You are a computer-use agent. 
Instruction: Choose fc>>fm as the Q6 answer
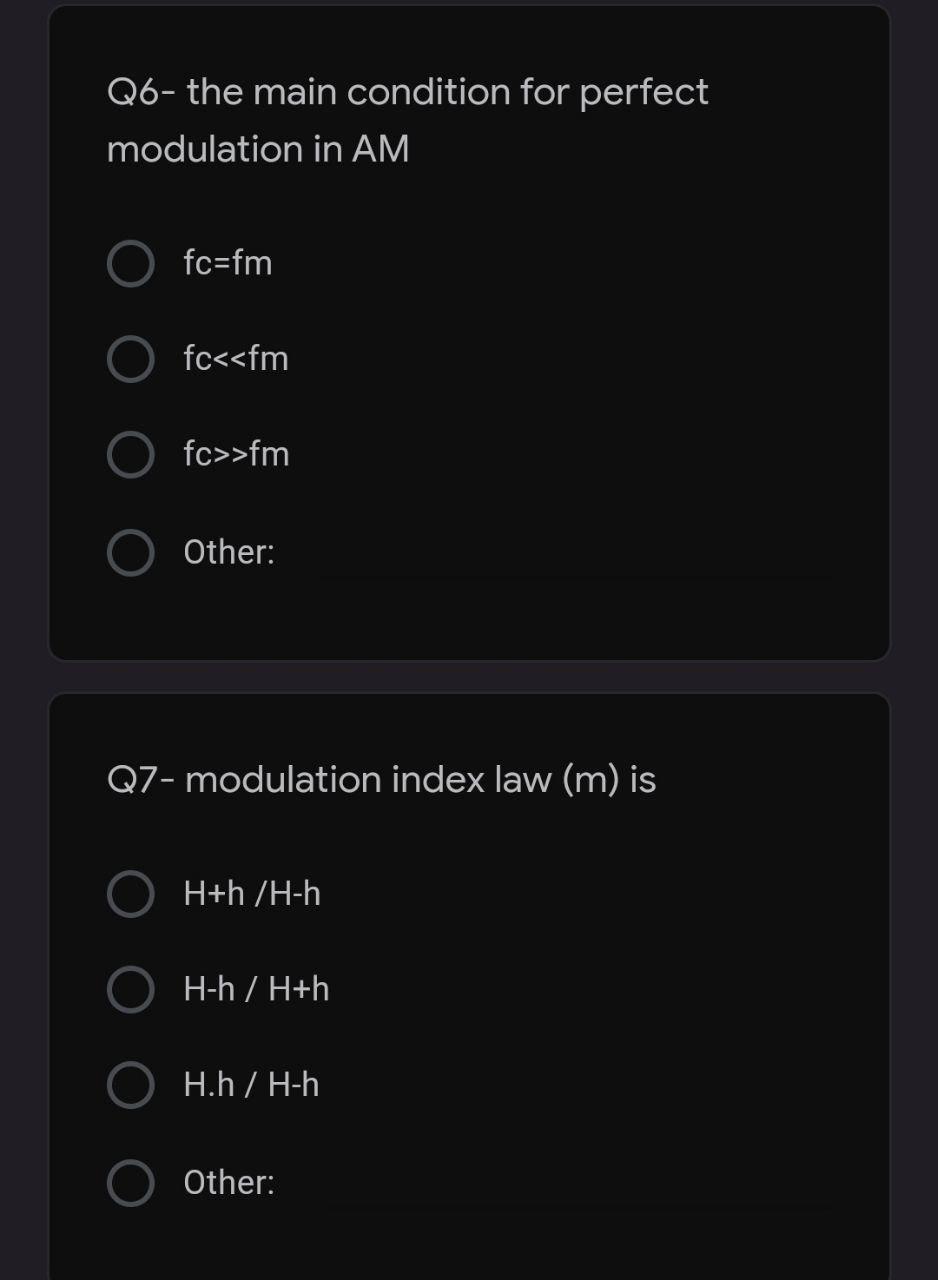click(x=130, y=455)
